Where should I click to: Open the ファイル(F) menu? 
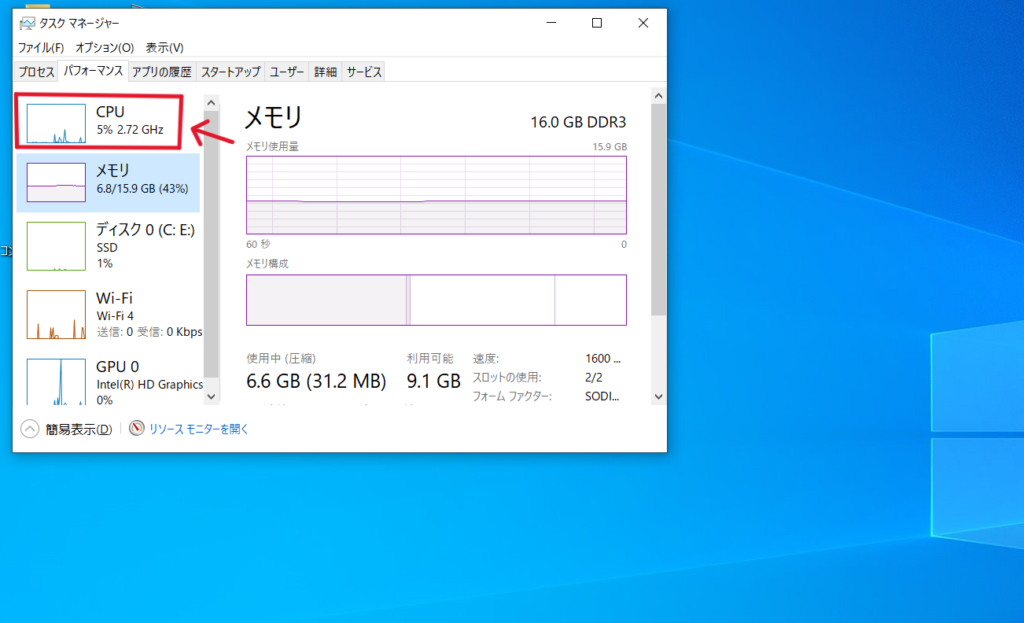coord(41,47)
